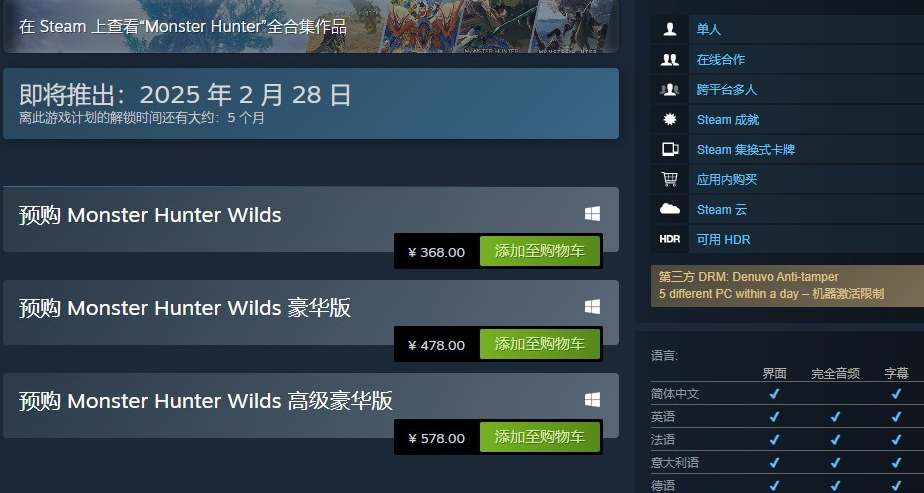Image resolution: width=924 pixels, height=493 pixels.
Task: Click the 跨平台多人 category link
Action: click(x=727, y=90)
